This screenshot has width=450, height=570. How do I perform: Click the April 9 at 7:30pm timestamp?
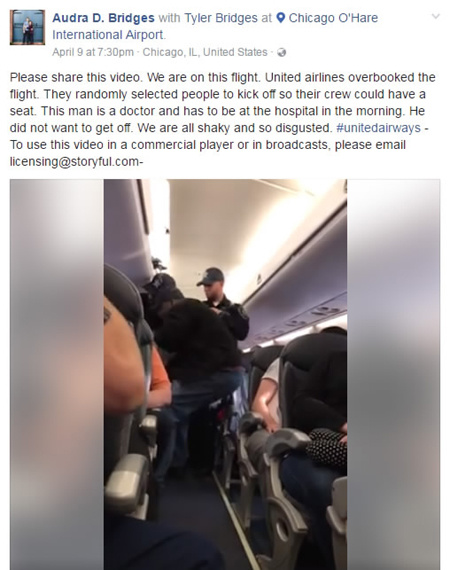click(x=93, y=52)
